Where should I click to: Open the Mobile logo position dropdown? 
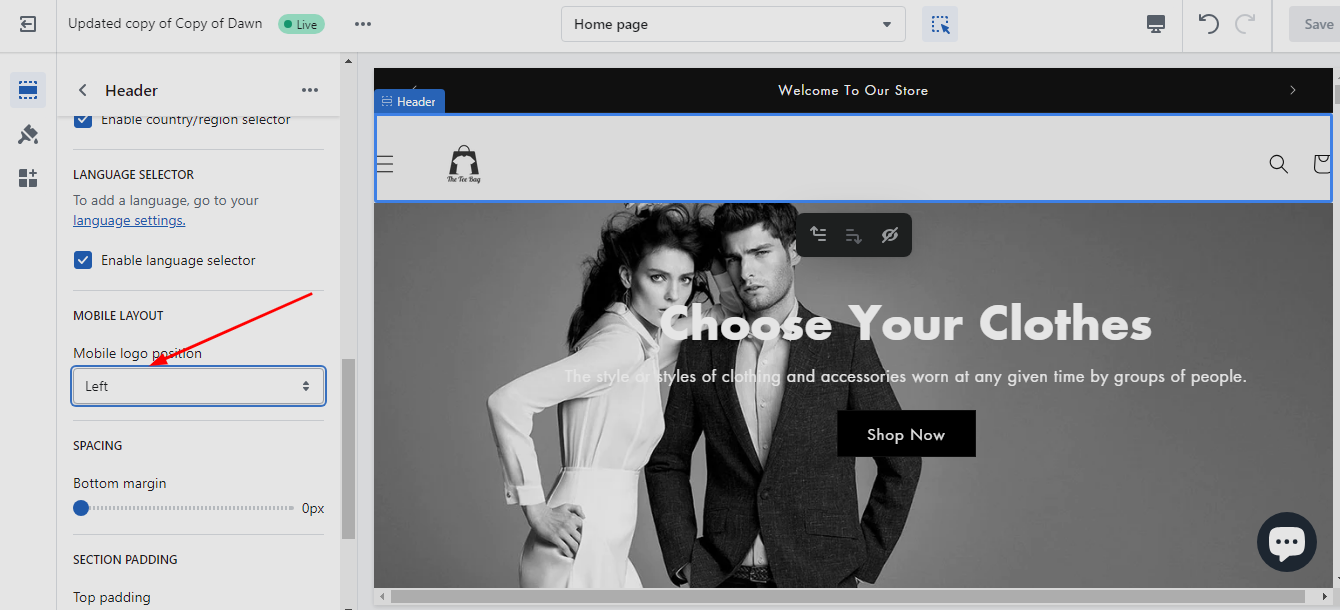tap(198, 386)
